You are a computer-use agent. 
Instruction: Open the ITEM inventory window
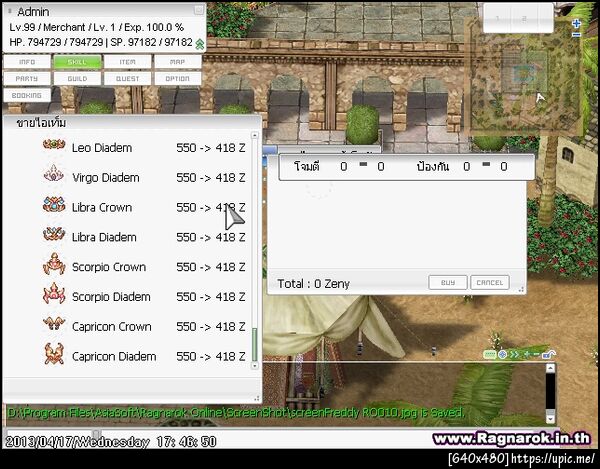tap(127, 62)
